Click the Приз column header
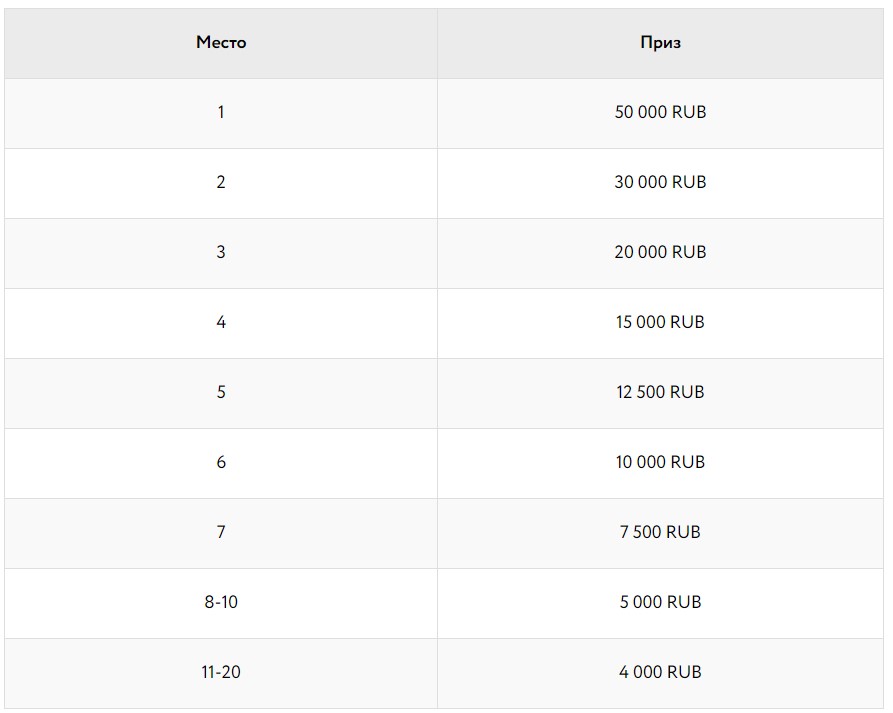893x713 pixels. tap(660, 42)
